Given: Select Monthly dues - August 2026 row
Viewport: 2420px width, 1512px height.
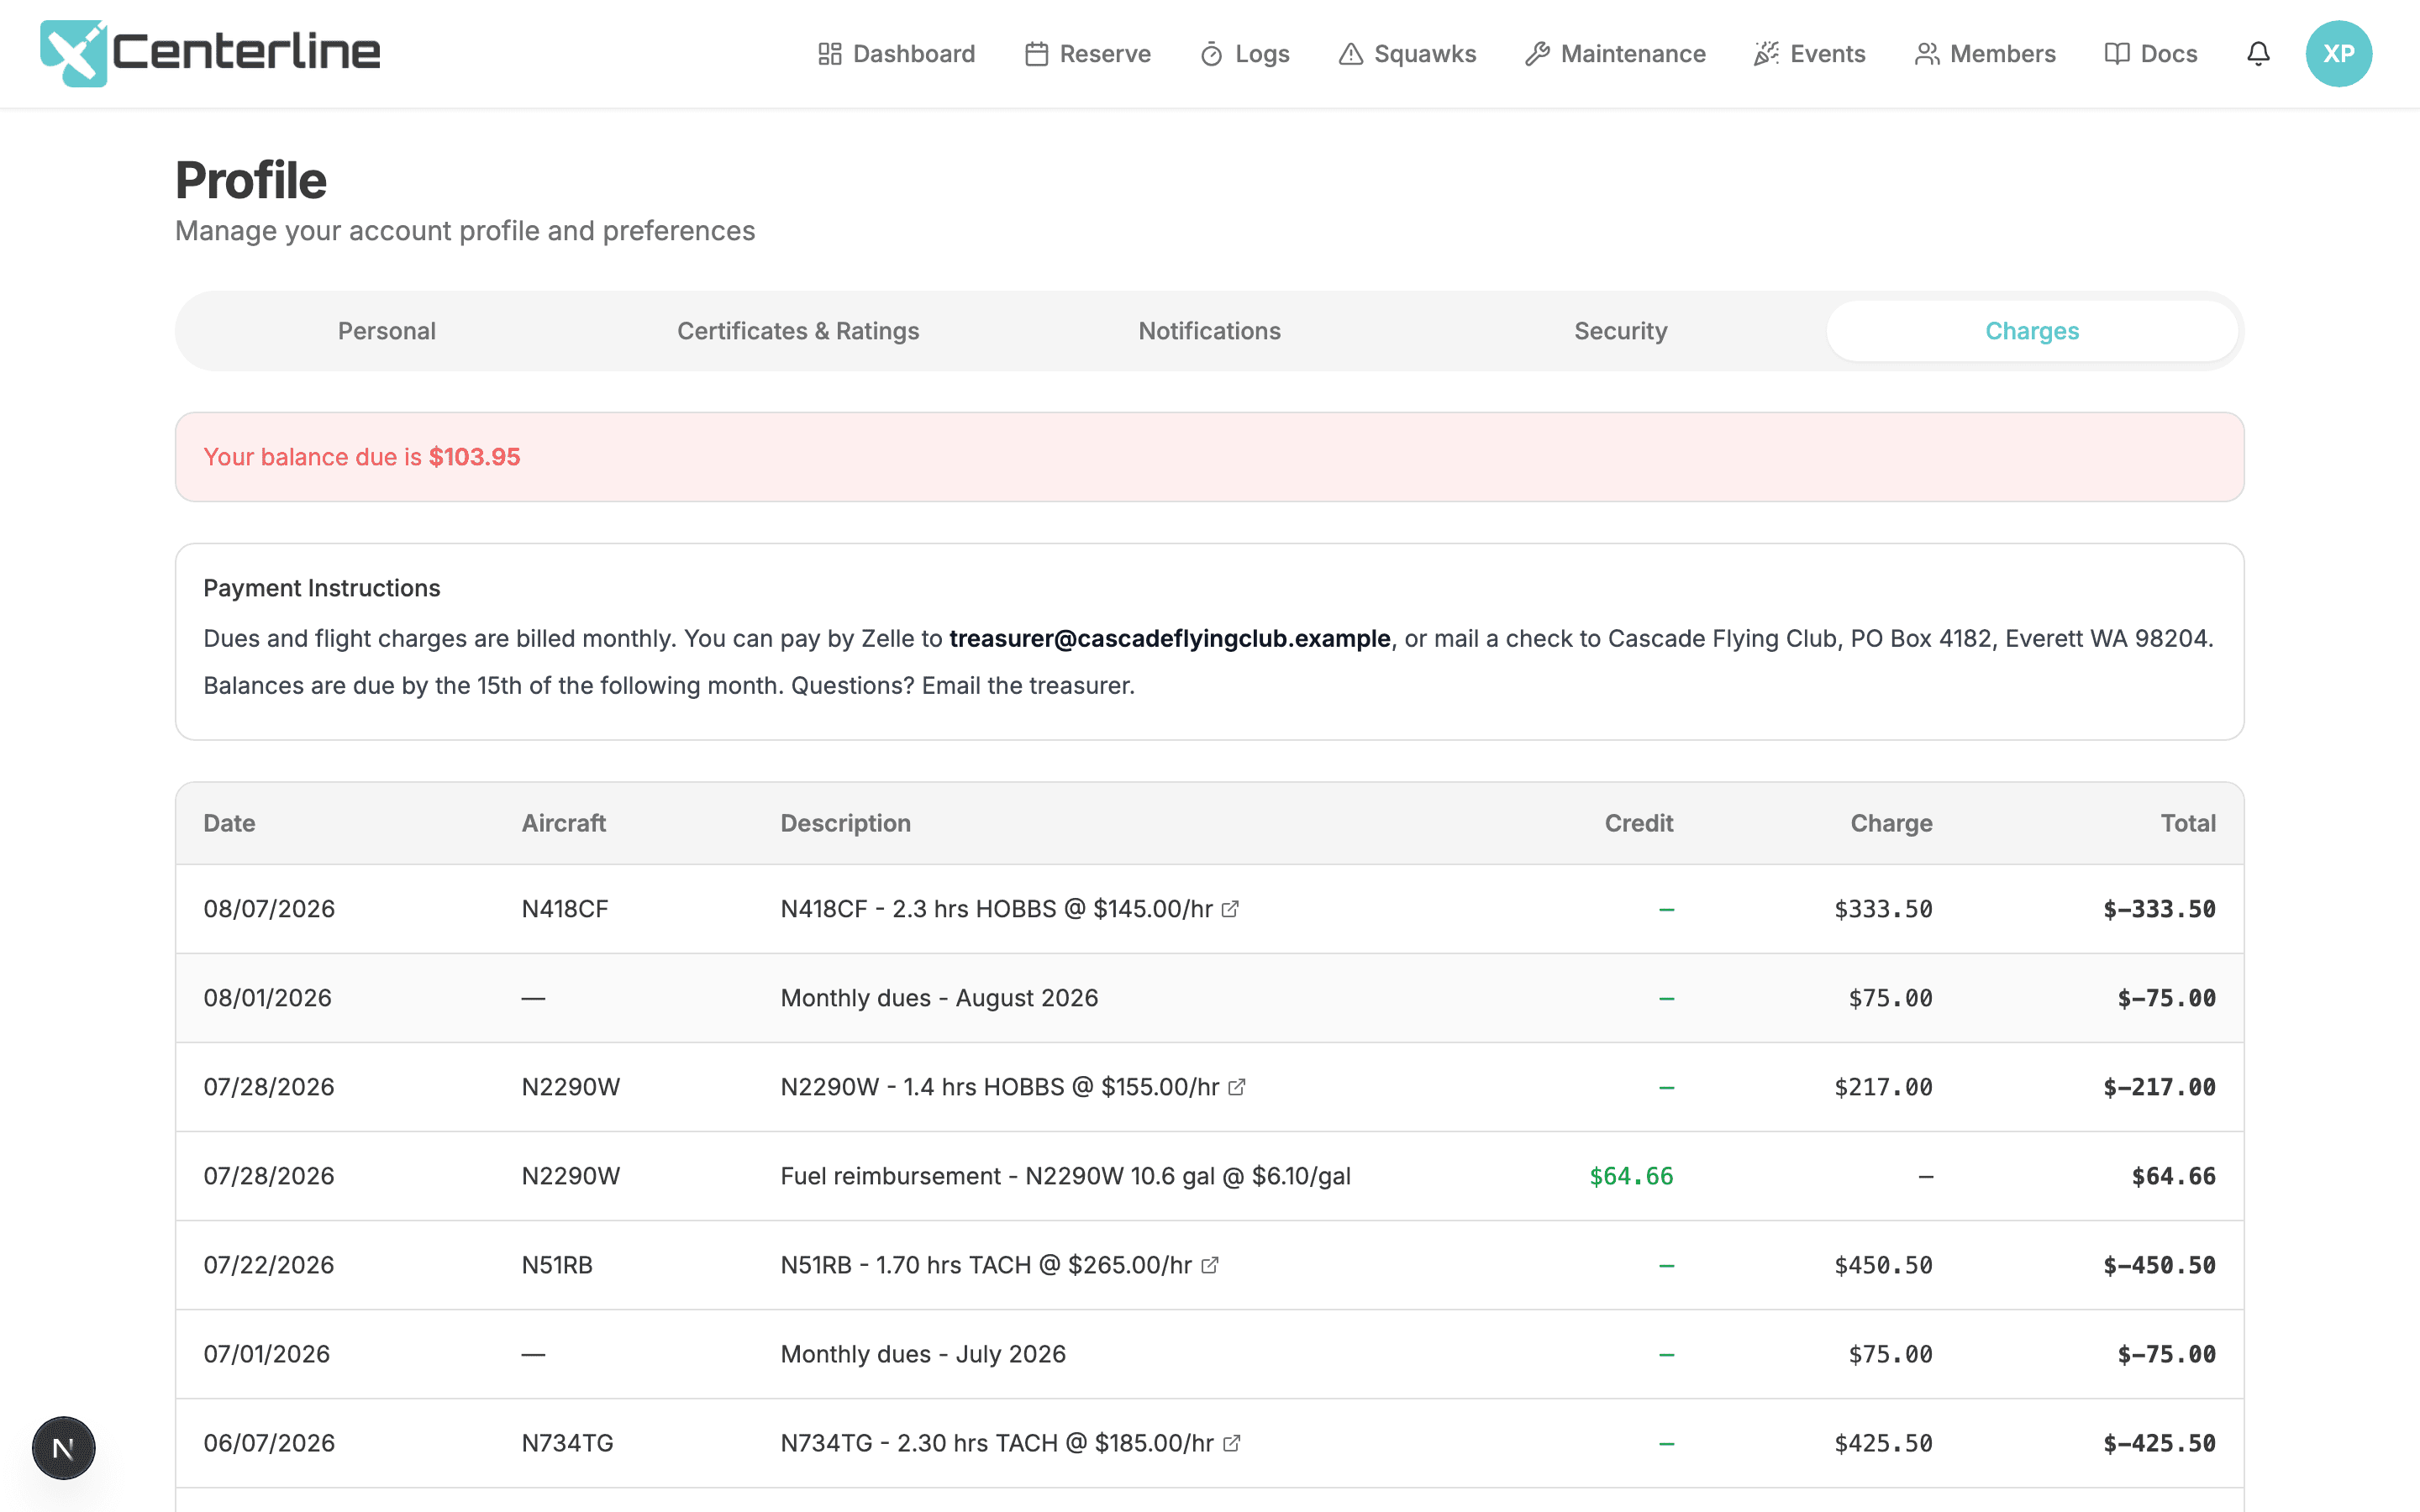Looking at the screenshot, I should (x=1210, y=998).
